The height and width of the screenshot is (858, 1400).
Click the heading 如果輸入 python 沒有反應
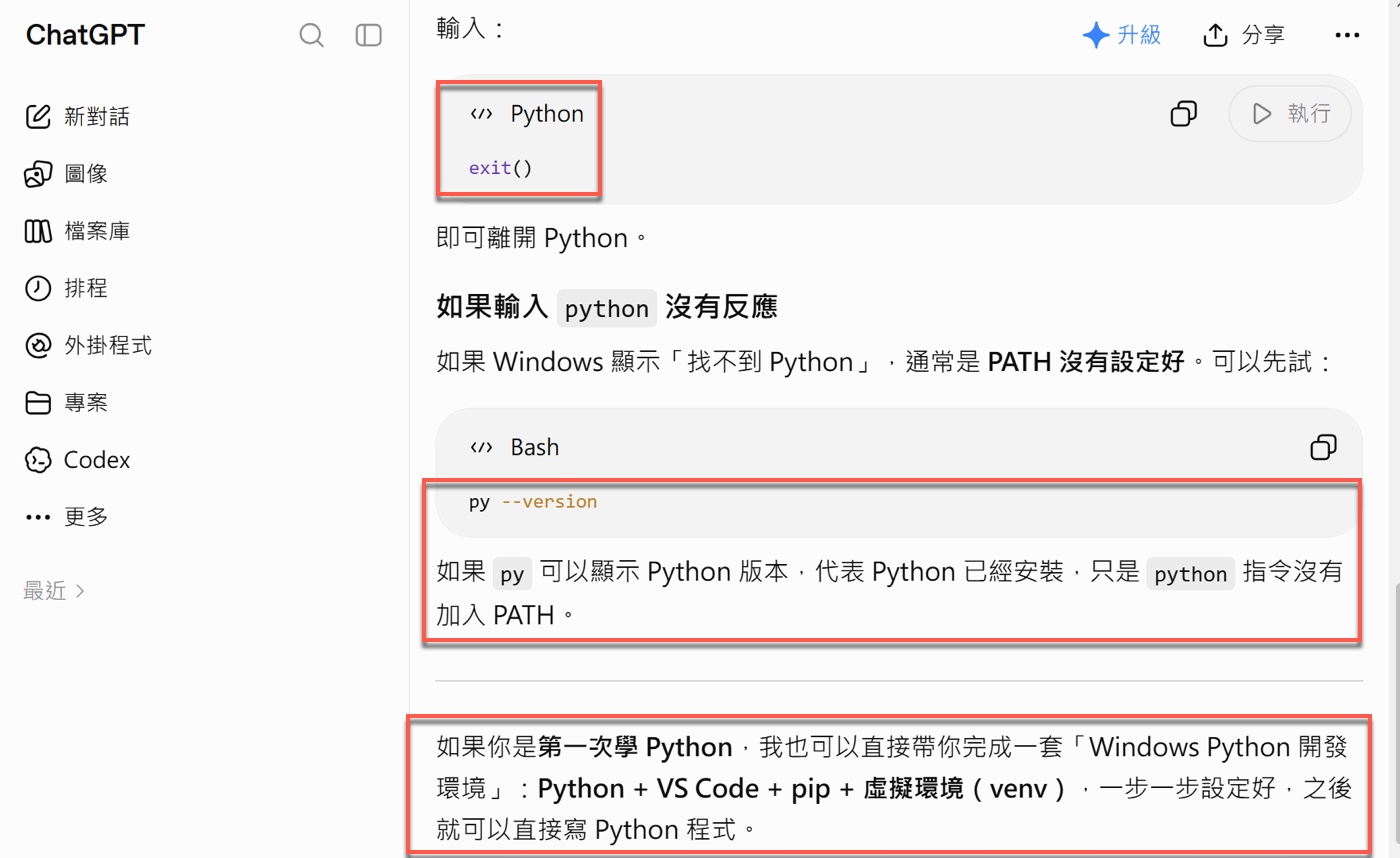click(x=607, y=306)
